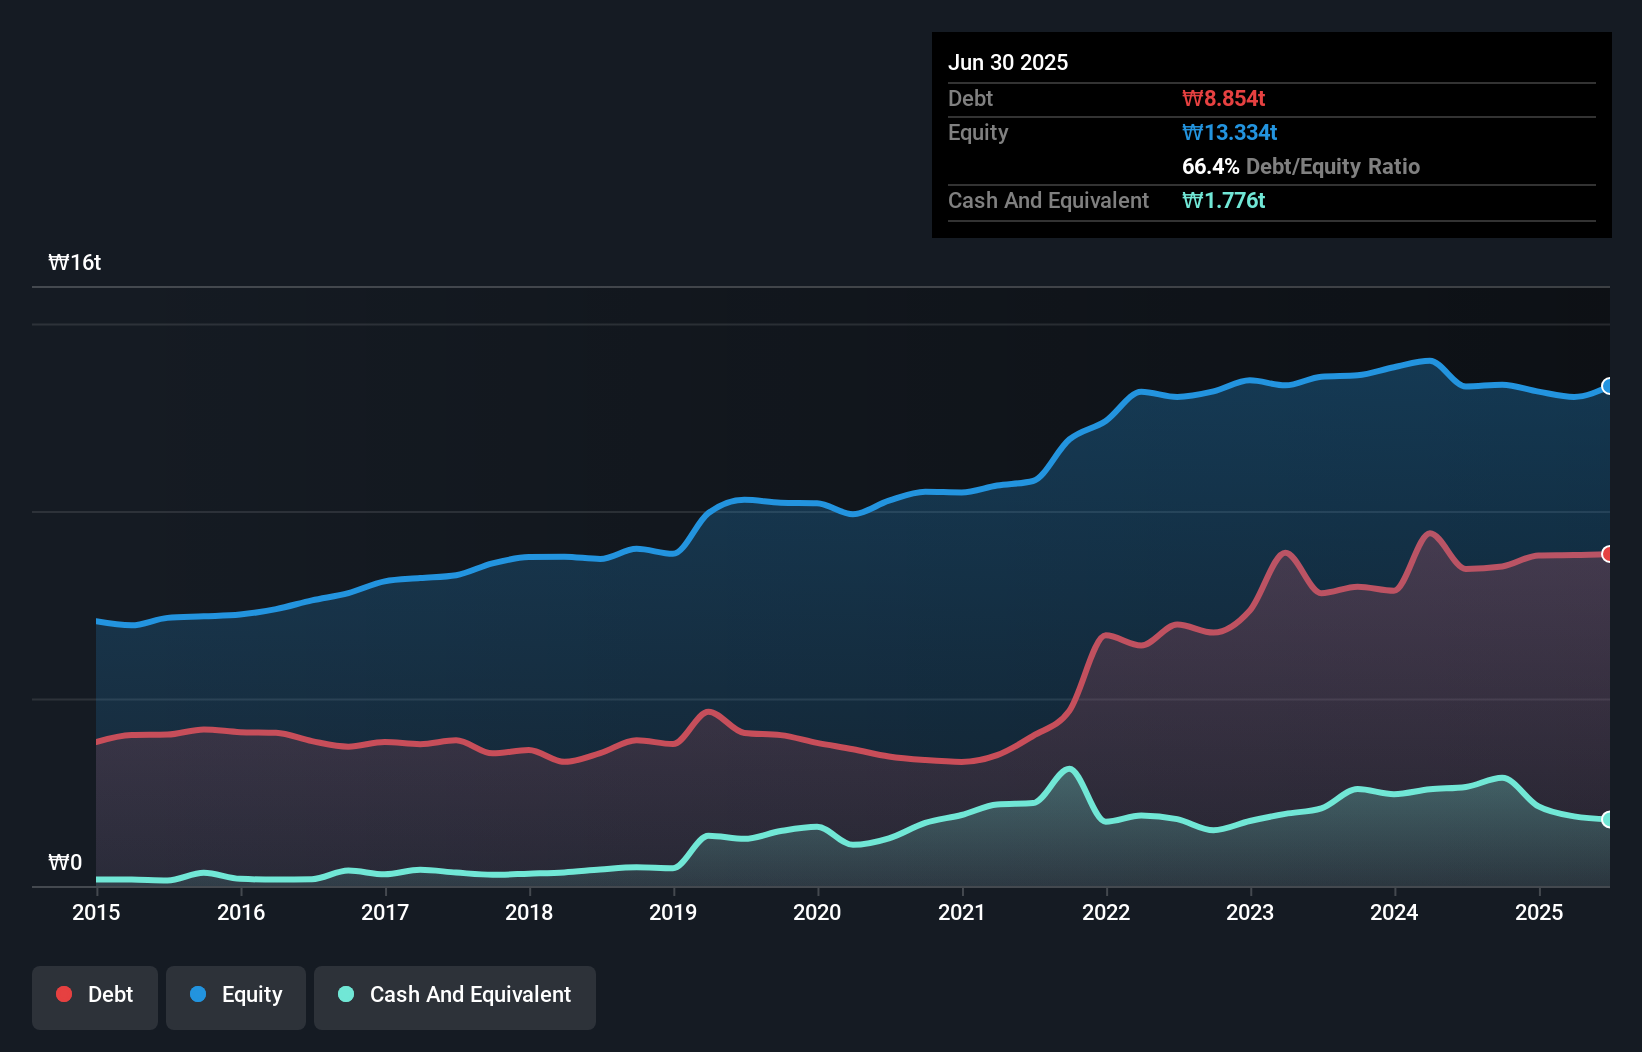Viewport: 1642px width, 1052px height.
Task: Toggle the Equity series visibility
Action: coord(235,997)
